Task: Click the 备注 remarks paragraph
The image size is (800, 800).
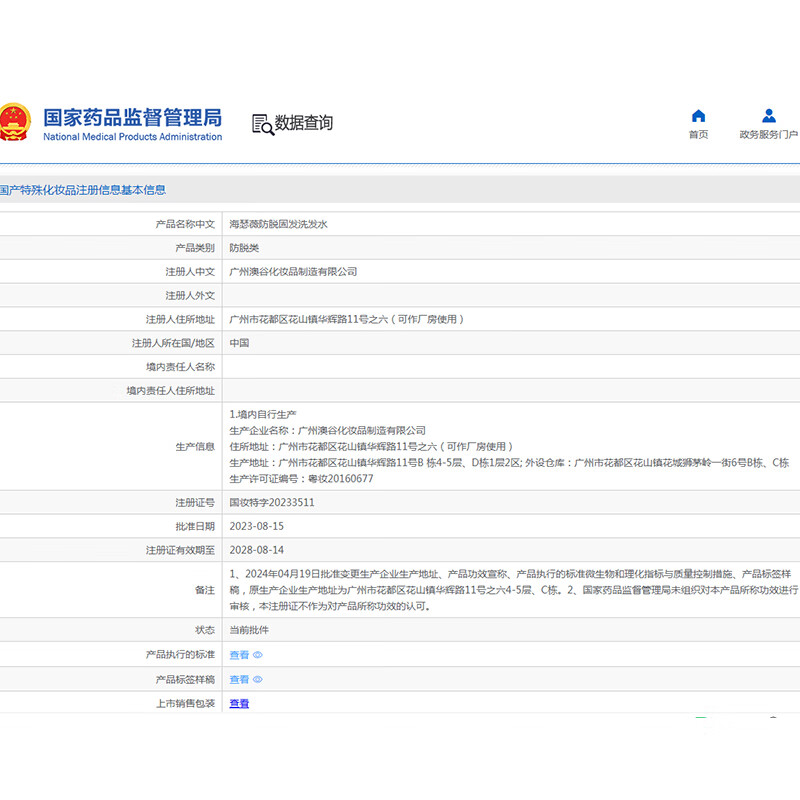Action: (x=513, y=590)
